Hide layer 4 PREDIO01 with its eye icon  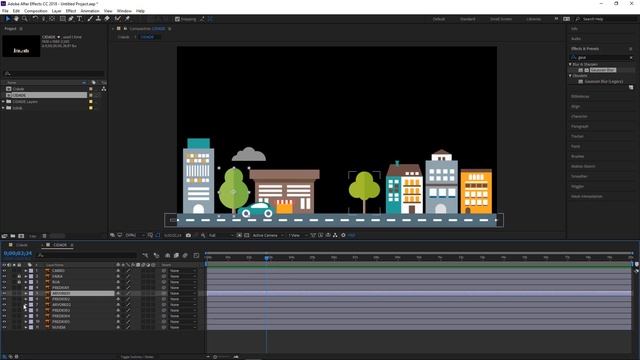[4, 288]
